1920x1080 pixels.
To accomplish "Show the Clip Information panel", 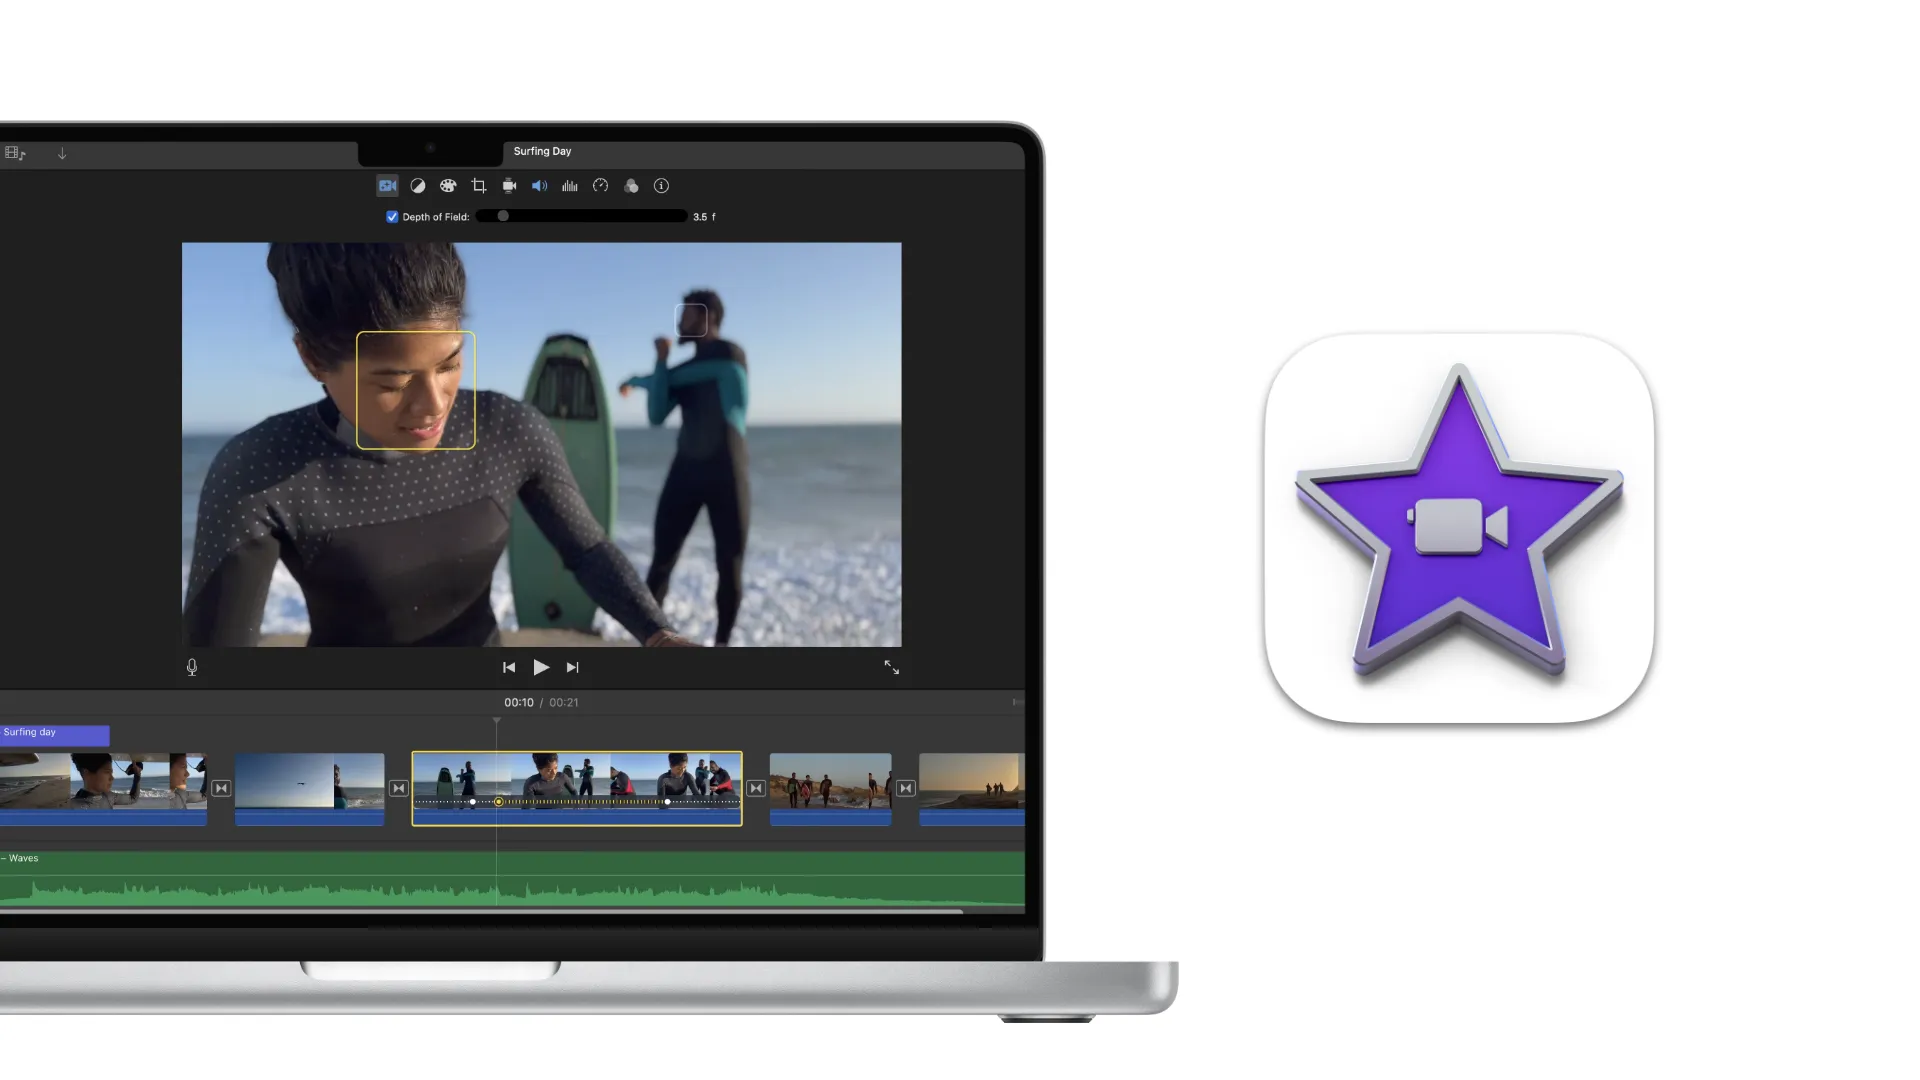I will (661, 186).
